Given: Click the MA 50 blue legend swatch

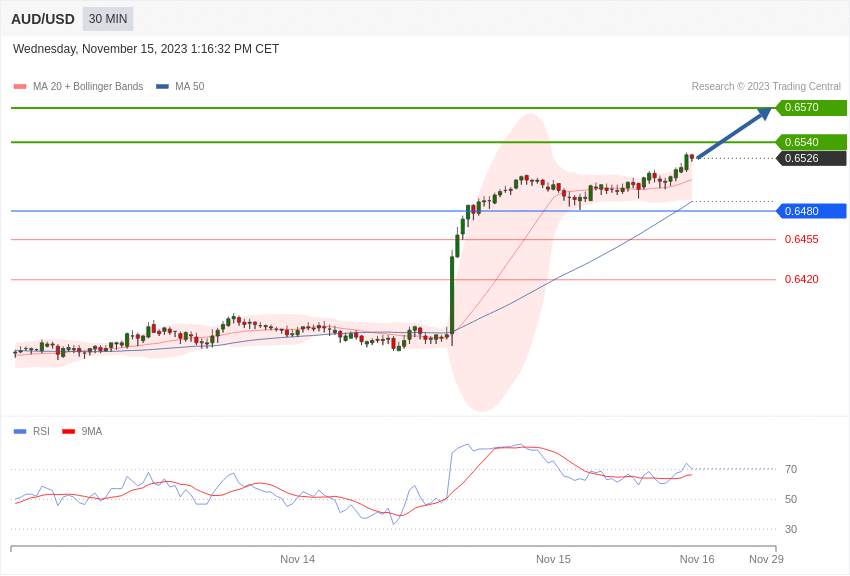Looking at the screenshot, I should (162, 86).
